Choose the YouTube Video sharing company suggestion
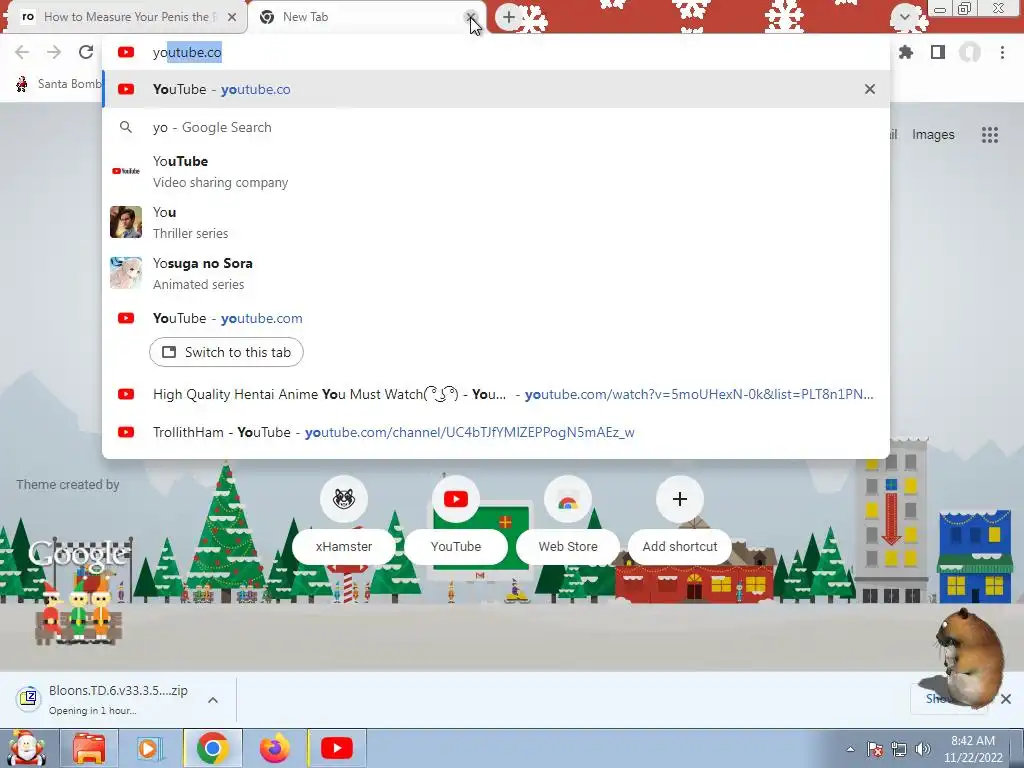The width and height of the screenshot is (1024, 768). click(496, 171)
